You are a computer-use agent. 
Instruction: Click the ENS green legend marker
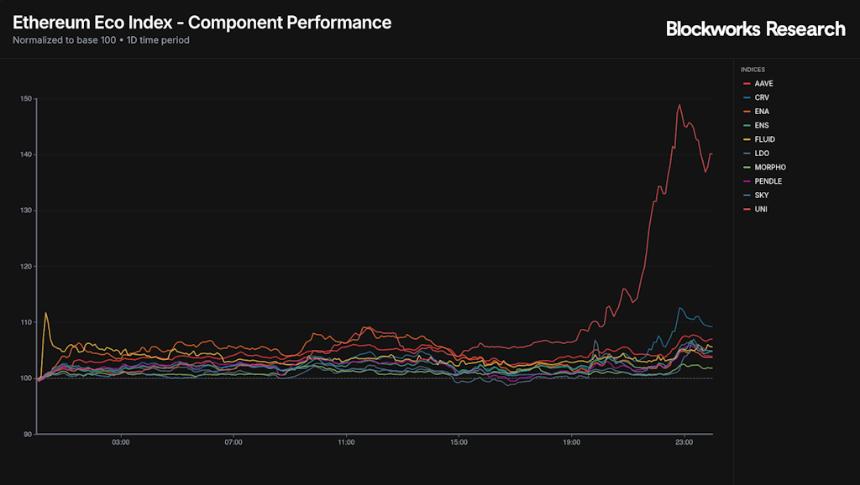pyautogui.click(x=746, y=125)
